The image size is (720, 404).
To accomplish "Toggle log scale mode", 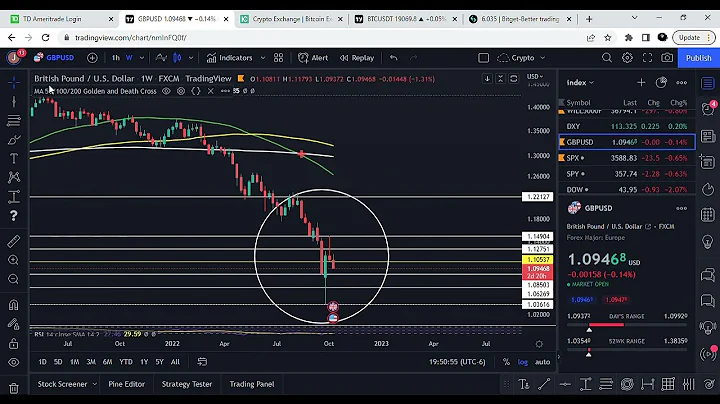I will [523, 362].
